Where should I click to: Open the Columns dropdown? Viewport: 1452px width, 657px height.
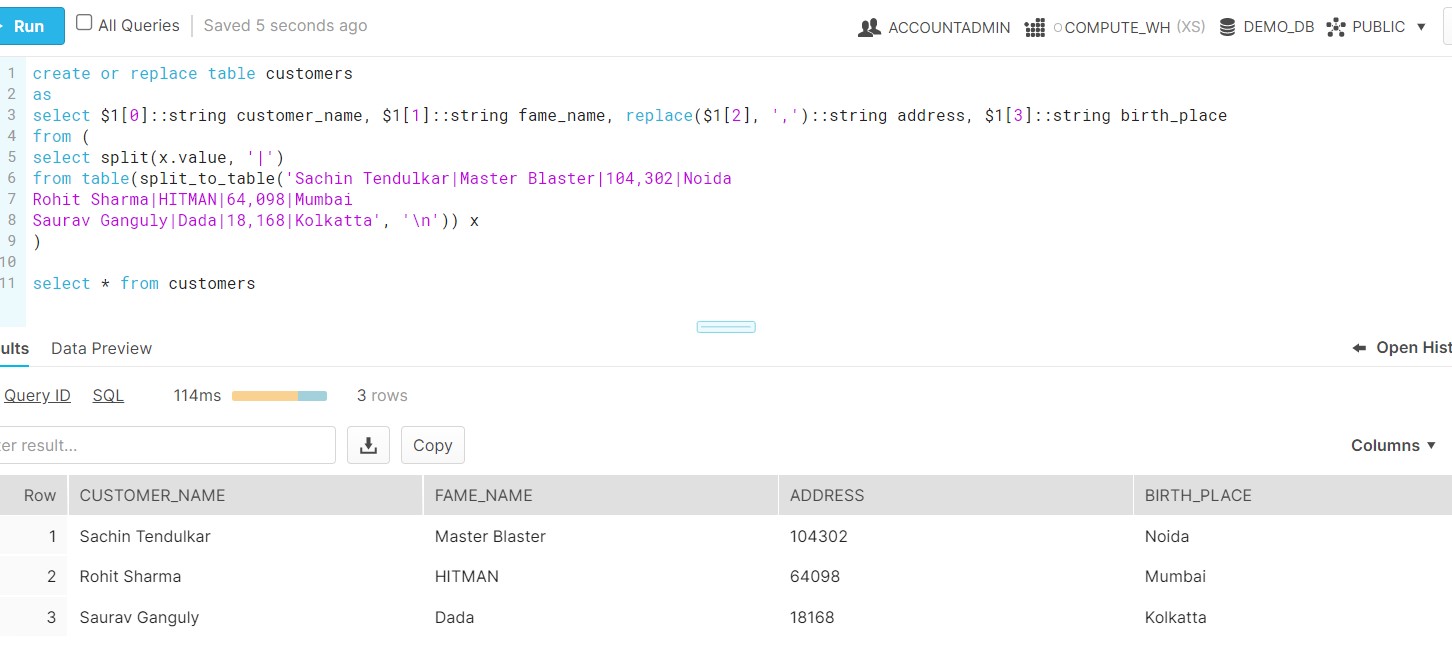pos(1393,445)
